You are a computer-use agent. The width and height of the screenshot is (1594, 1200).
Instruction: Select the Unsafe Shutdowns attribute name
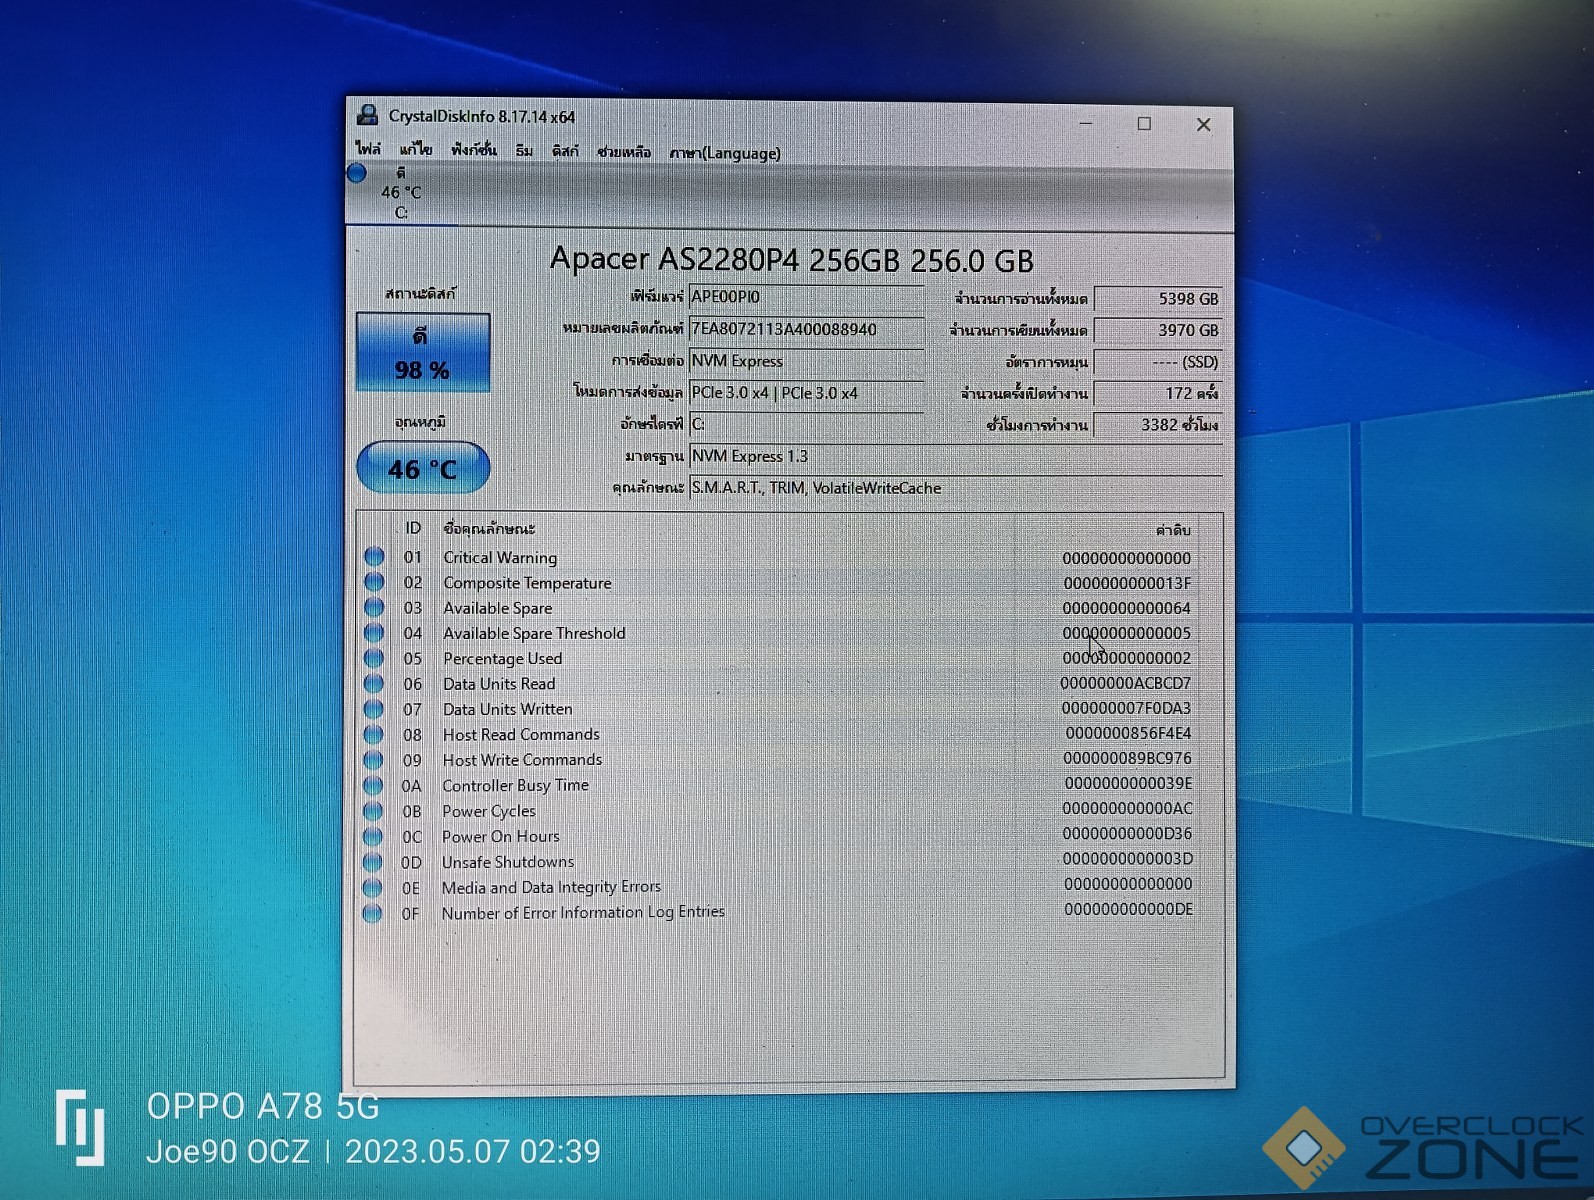pyautogui.click(x=508, y=862)
